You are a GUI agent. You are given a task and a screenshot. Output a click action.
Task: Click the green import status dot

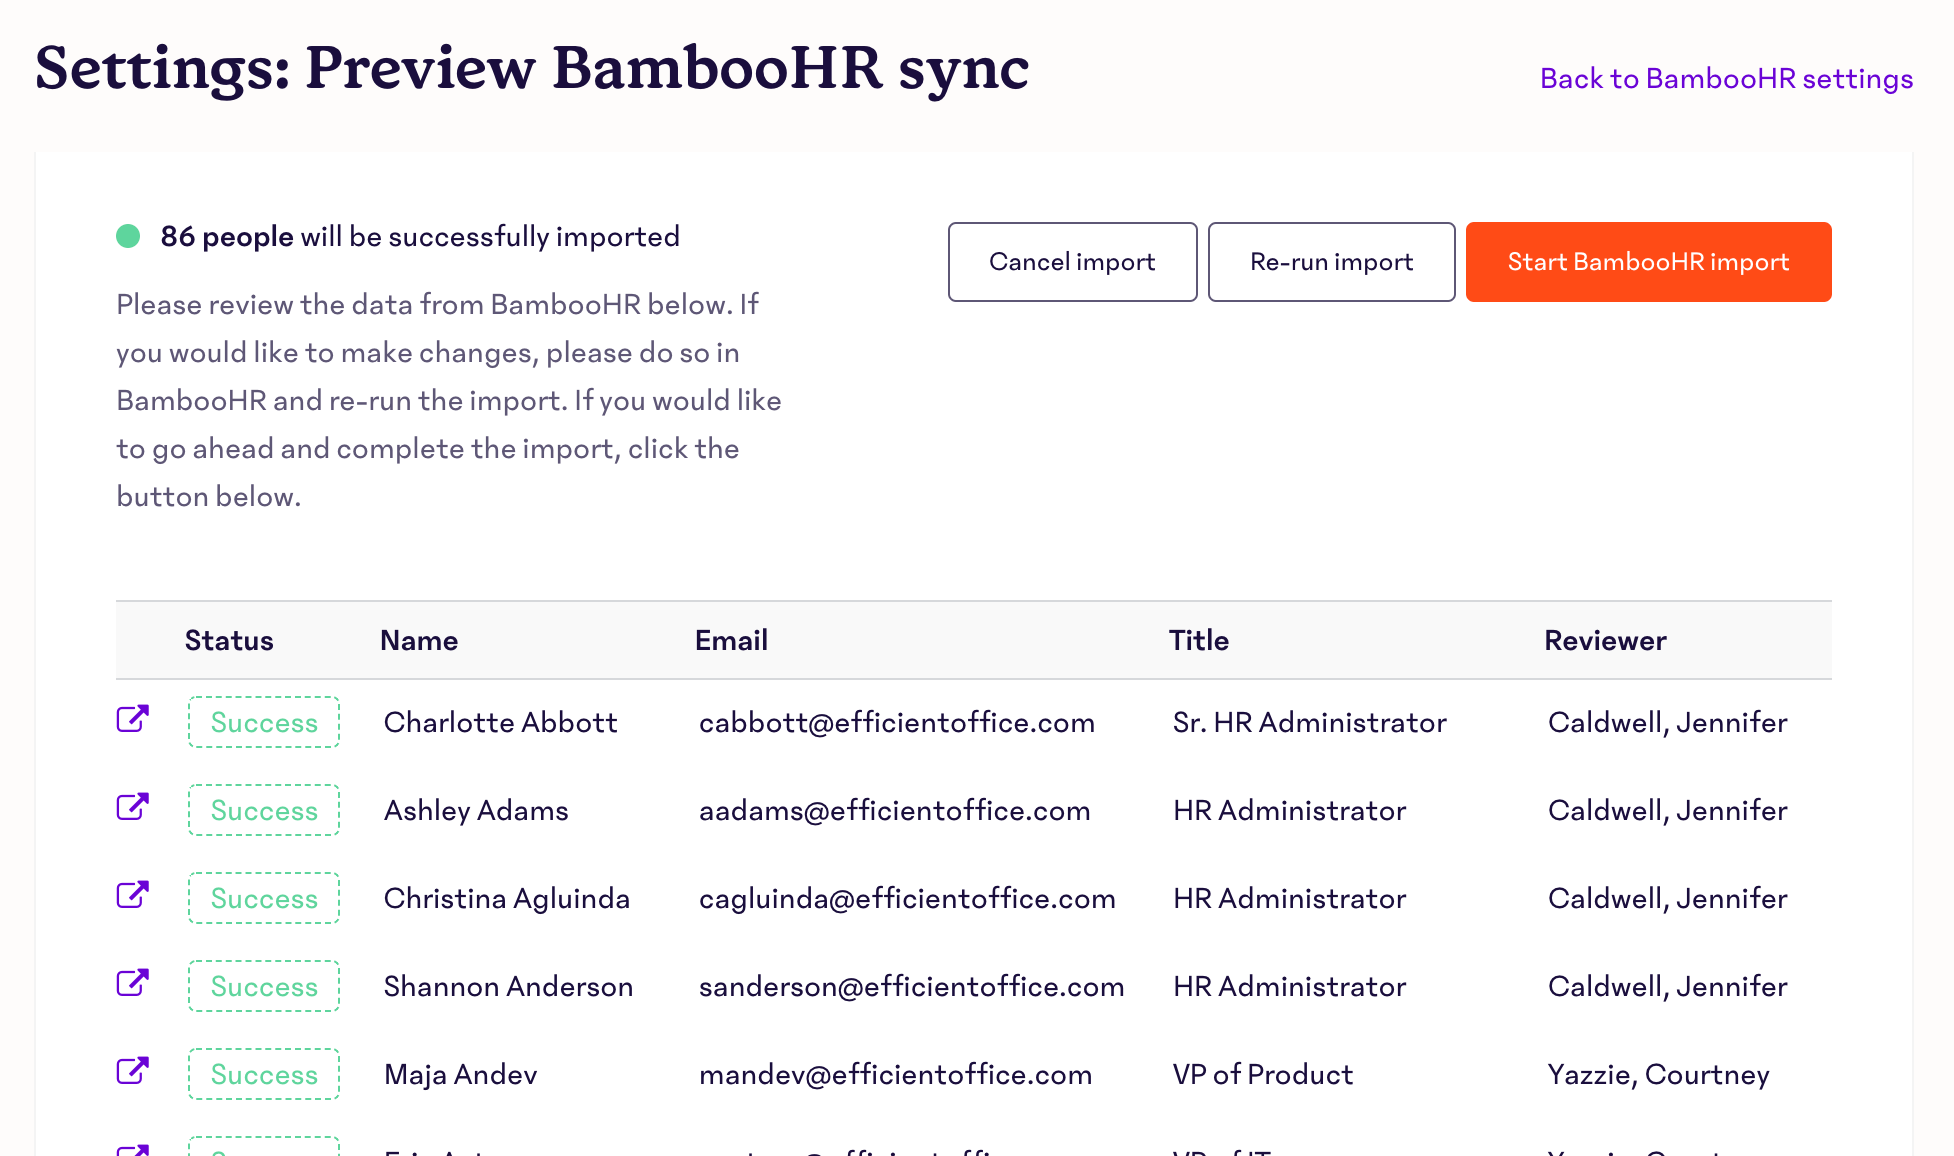point(128,236)
